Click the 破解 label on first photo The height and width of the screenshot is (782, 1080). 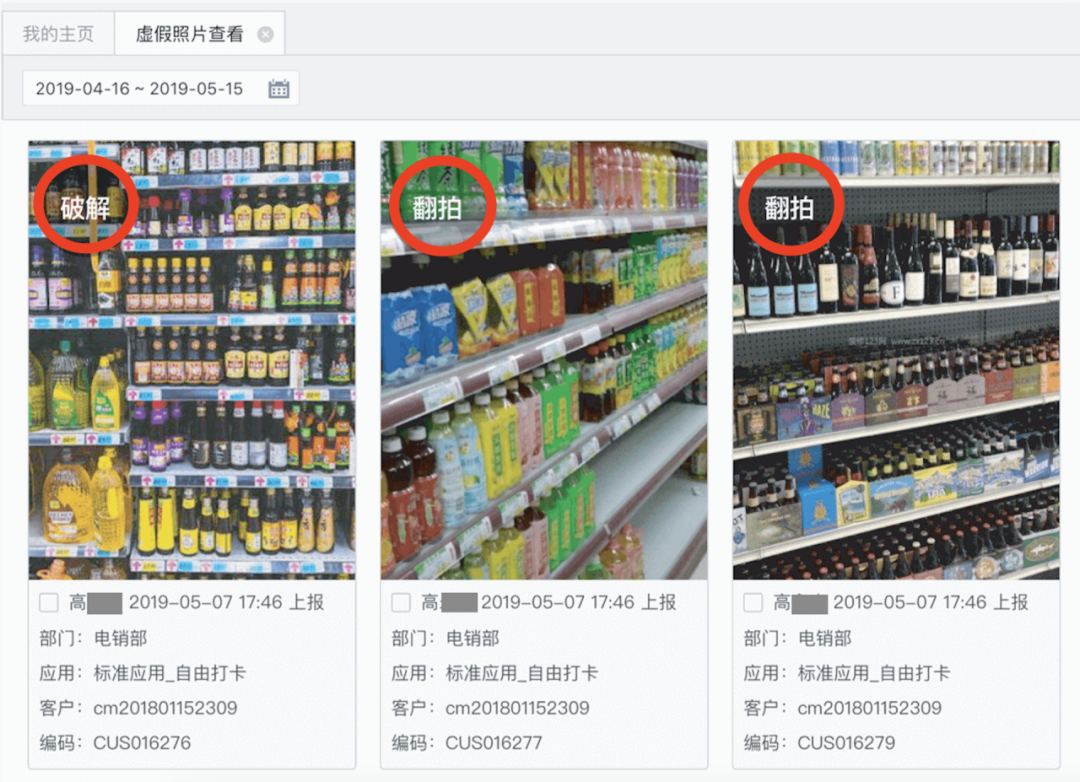pyautogui.click(x=85, y=207)
